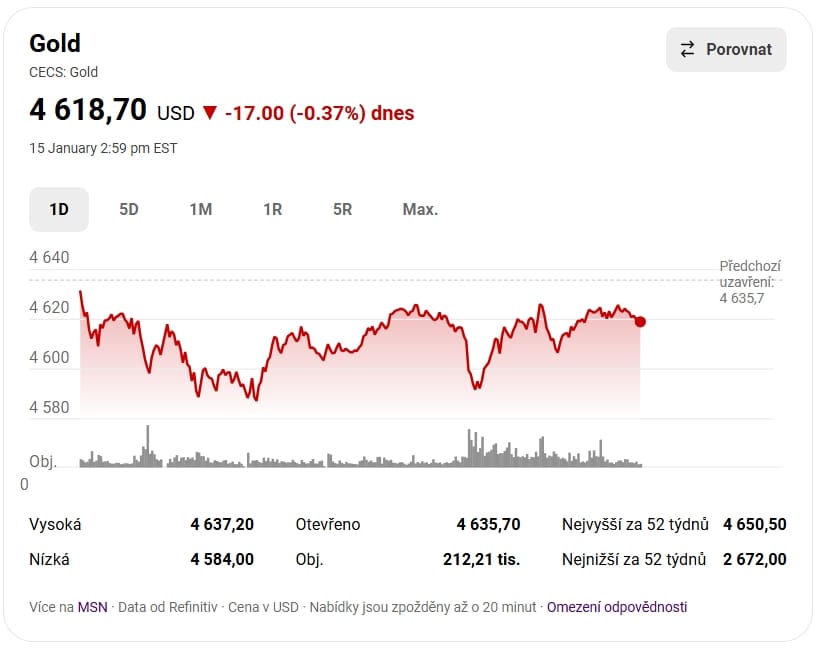Open the 1M chart view

click(200, 209)
